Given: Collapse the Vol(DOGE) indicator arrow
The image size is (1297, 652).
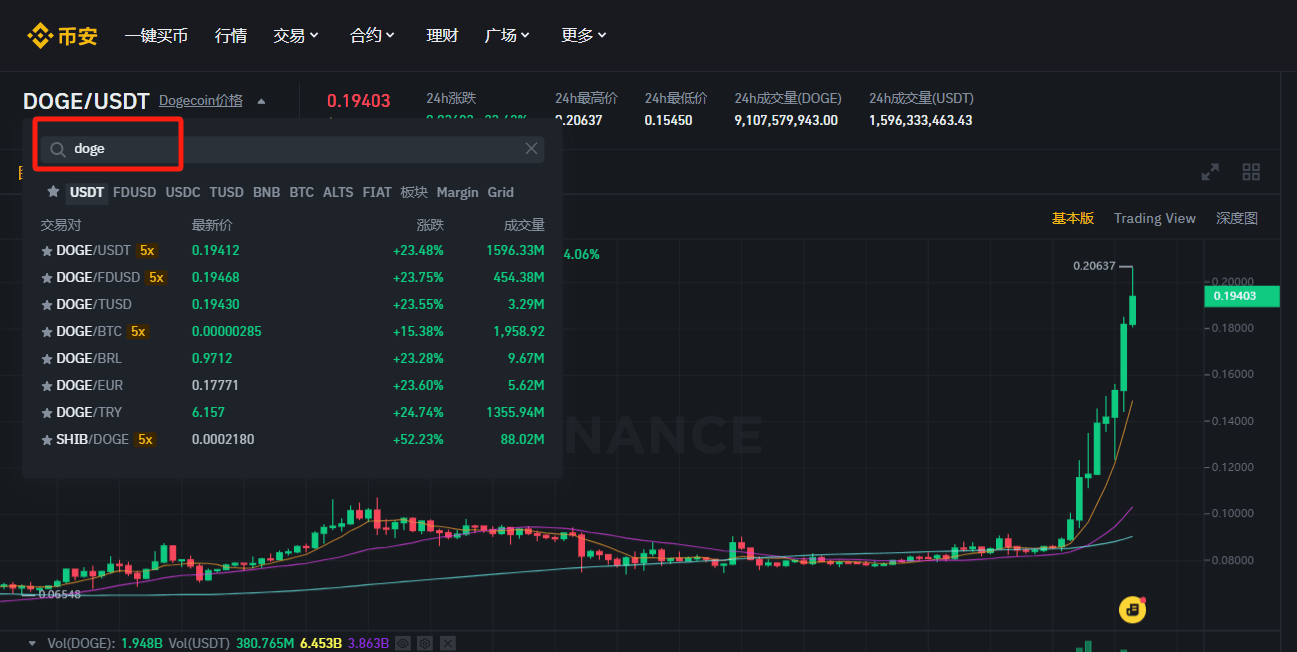Looking at the screenshot, I should coord(32,643).
